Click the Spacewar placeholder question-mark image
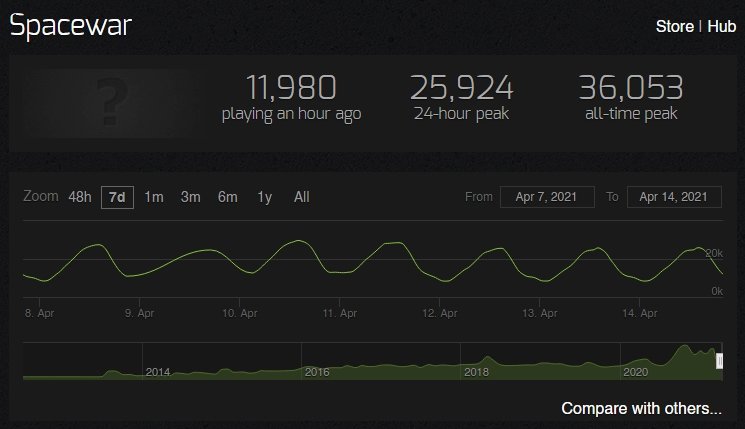Viewport: 745px width, 429px height. point(112,103)
